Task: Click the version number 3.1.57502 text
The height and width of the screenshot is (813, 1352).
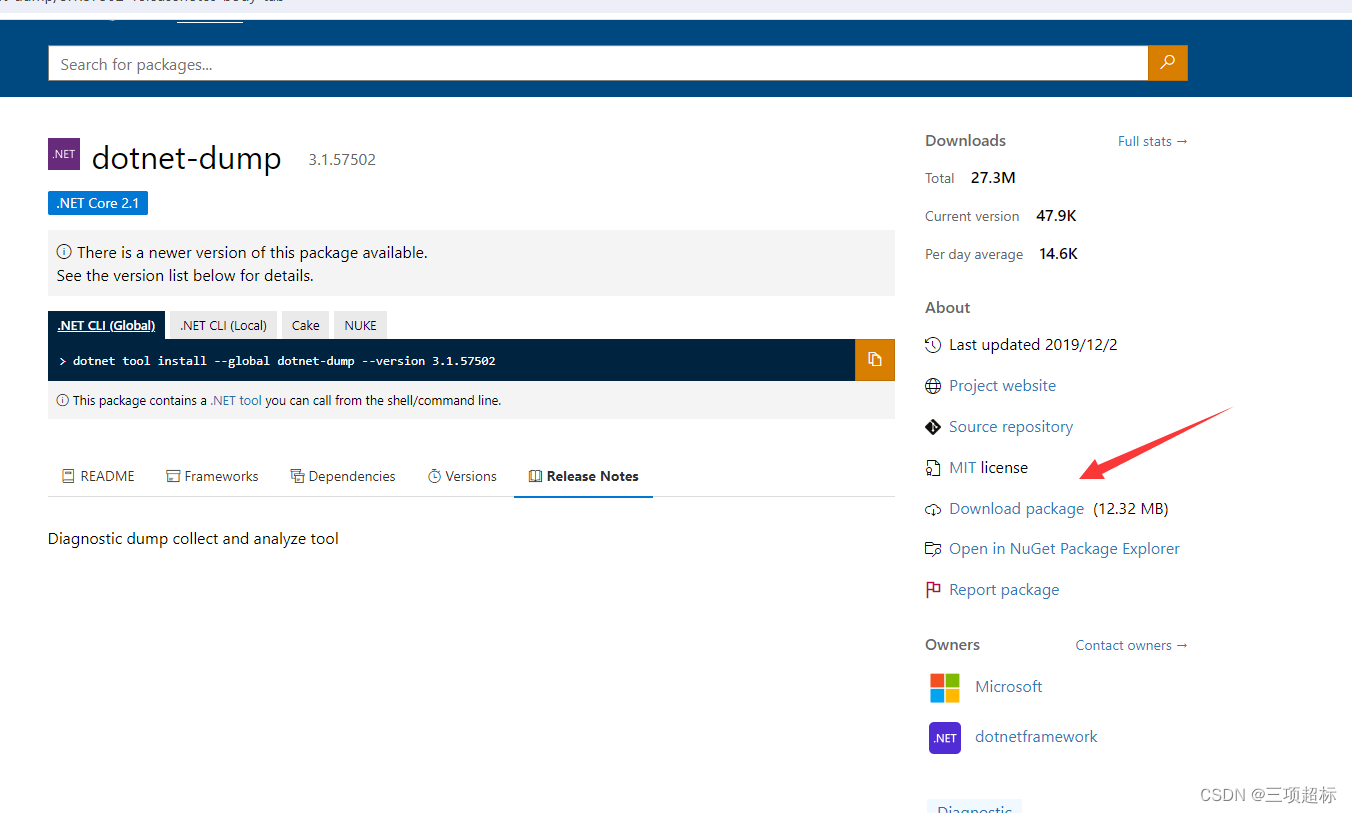Action: tap(342, 160)
